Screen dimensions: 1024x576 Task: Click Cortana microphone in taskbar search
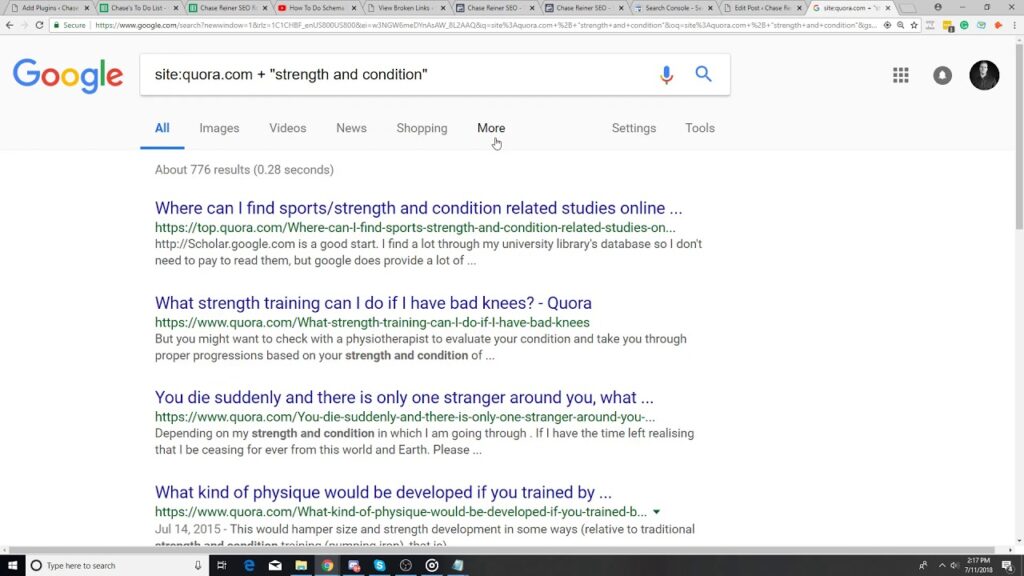tap(198, 566)
